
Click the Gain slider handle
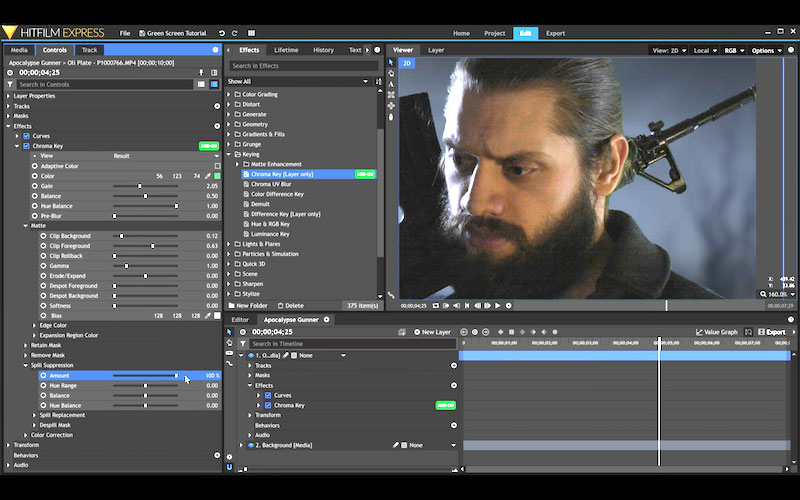139,186
